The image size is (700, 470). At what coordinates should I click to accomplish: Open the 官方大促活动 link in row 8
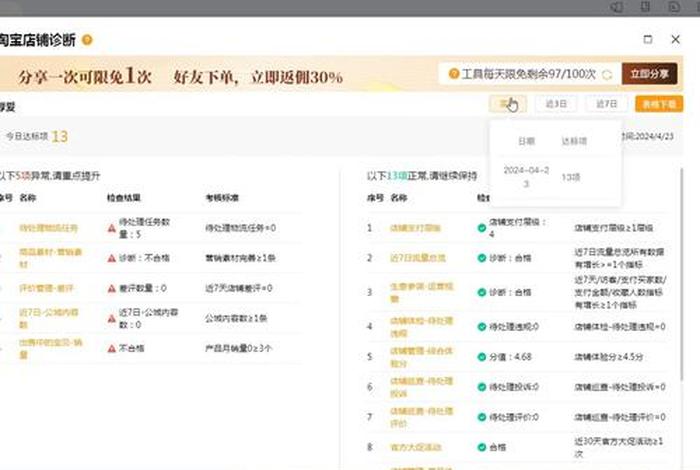(x=416, y=447)
